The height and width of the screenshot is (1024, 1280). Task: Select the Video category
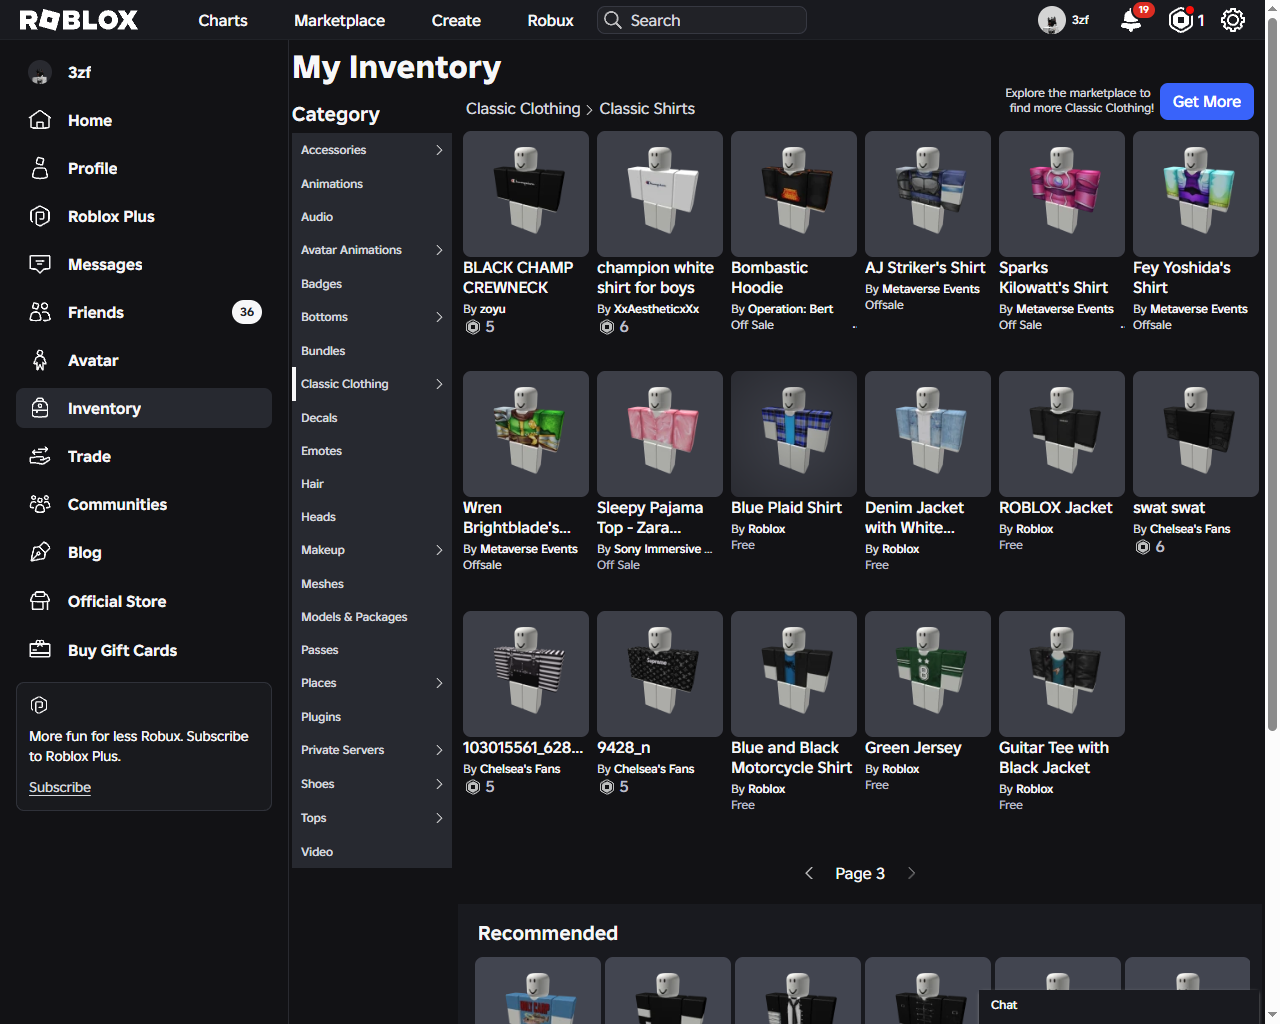(372, 852)
